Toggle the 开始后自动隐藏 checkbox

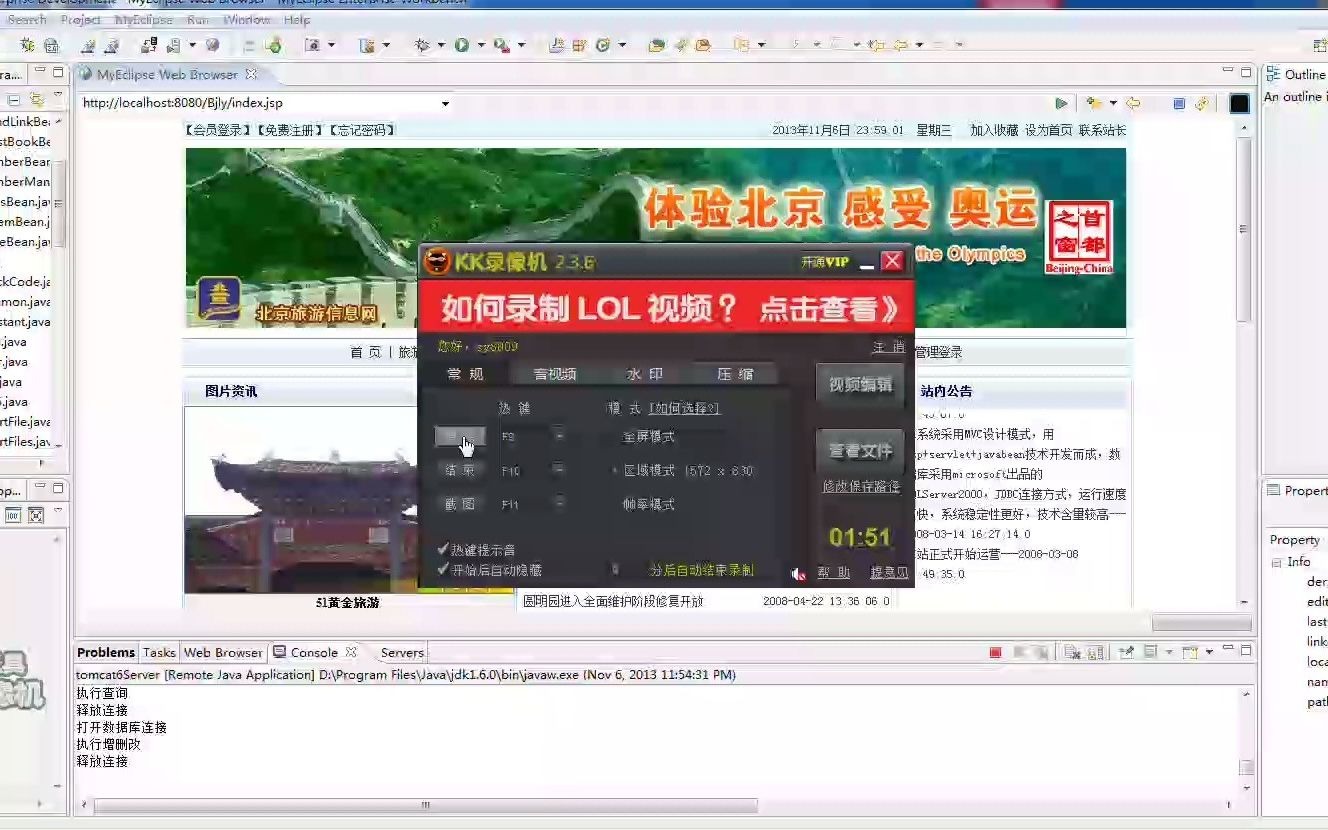click(444, 569)
